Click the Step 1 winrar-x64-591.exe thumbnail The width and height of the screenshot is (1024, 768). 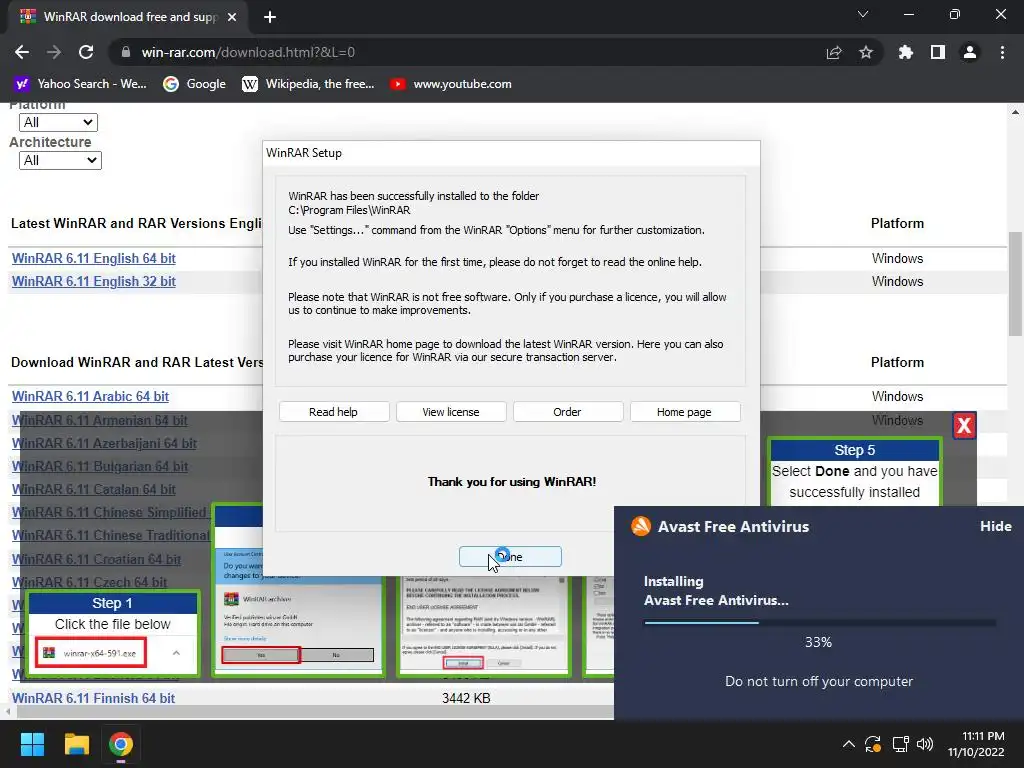pyautogui.click(x=91, y=652)
